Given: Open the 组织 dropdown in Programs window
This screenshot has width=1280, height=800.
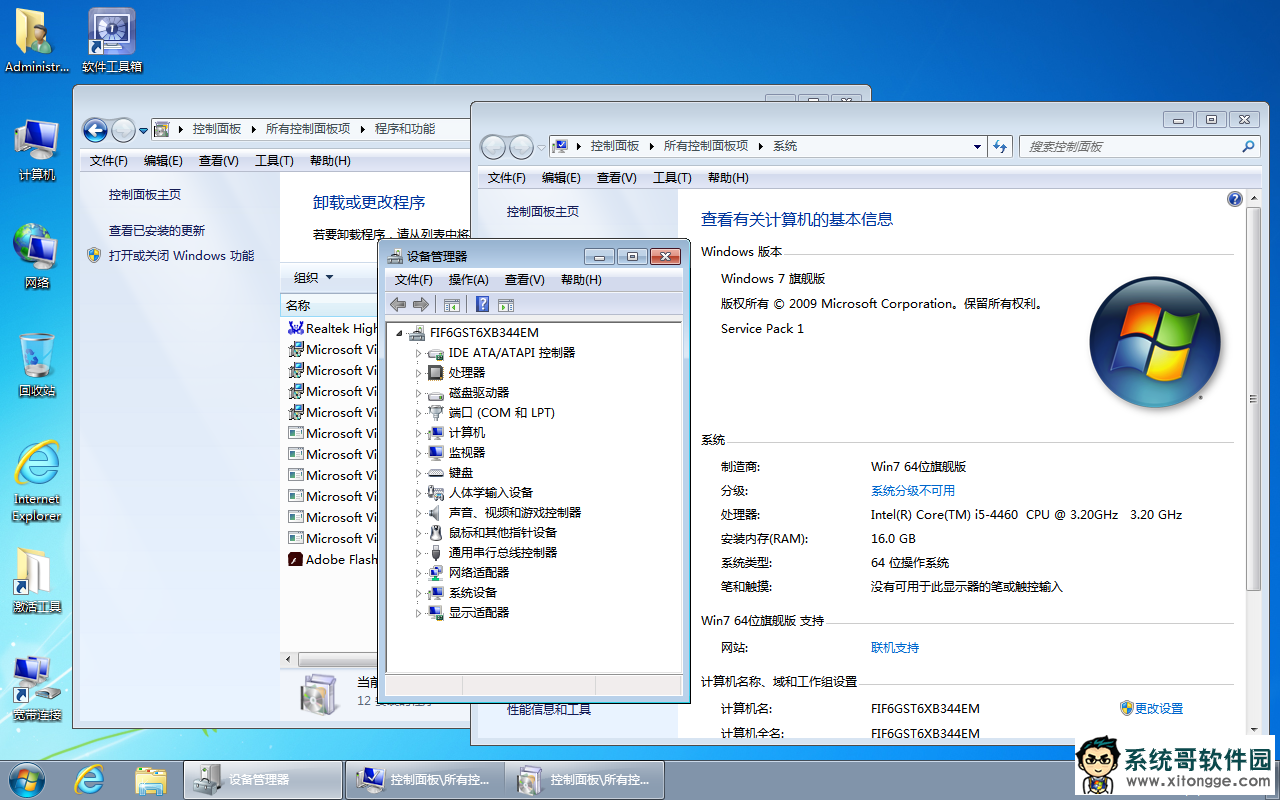Looking at the screenshot, I should coord(314,278).
